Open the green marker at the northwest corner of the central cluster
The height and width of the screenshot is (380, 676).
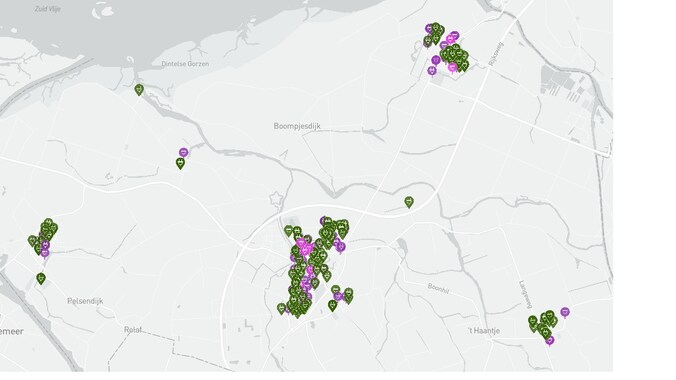pyautogui.click(x=288, y=231)
